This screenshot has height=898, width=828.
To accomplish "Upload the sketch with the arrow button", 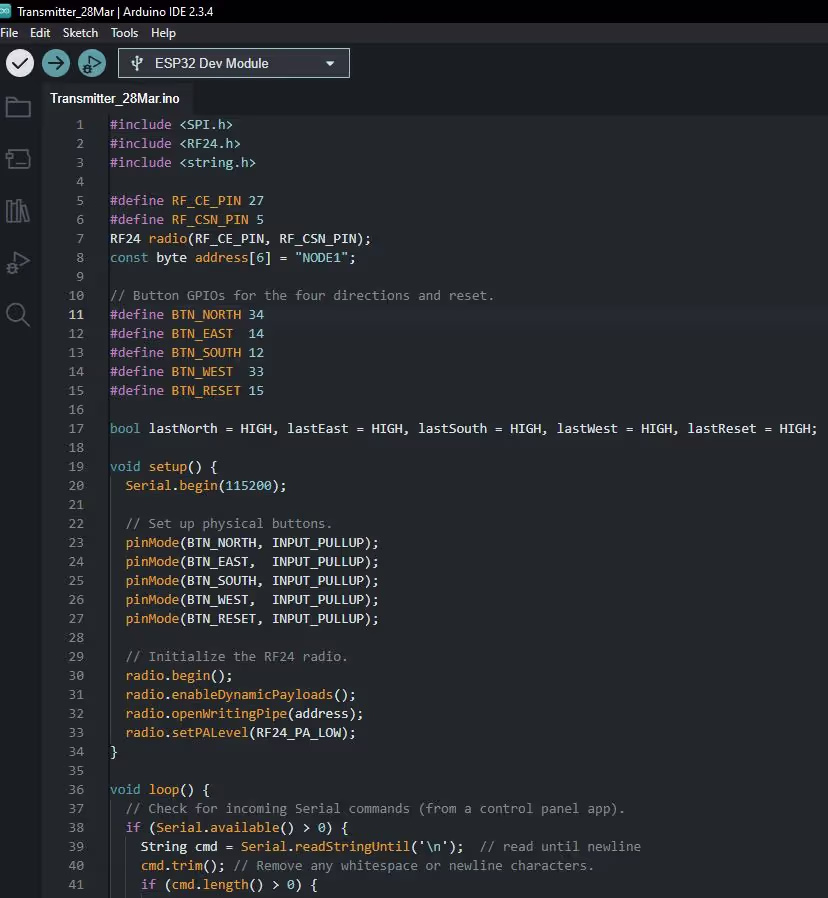I will point(56,63).
